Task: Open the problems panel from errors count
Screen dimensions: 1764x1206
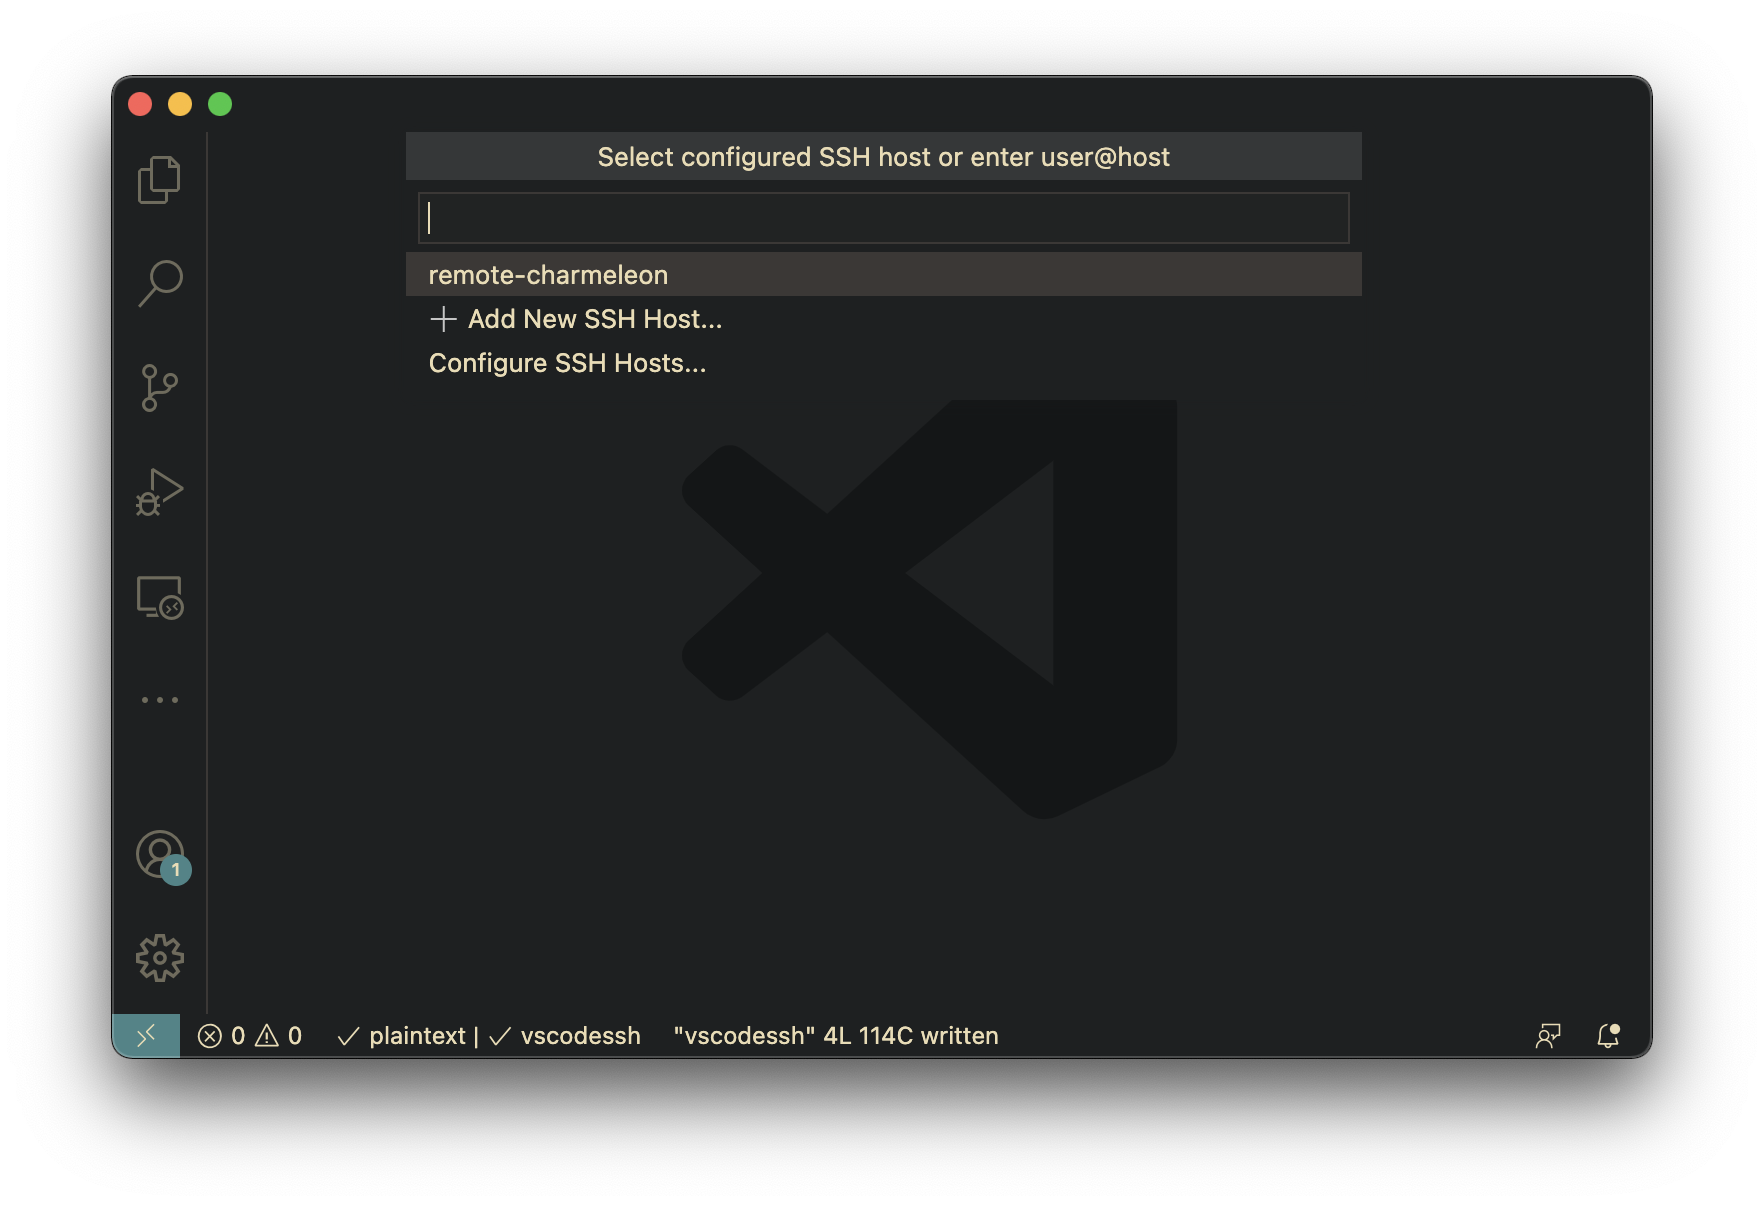Action: pyautogui.click(x=222, y=1036)
